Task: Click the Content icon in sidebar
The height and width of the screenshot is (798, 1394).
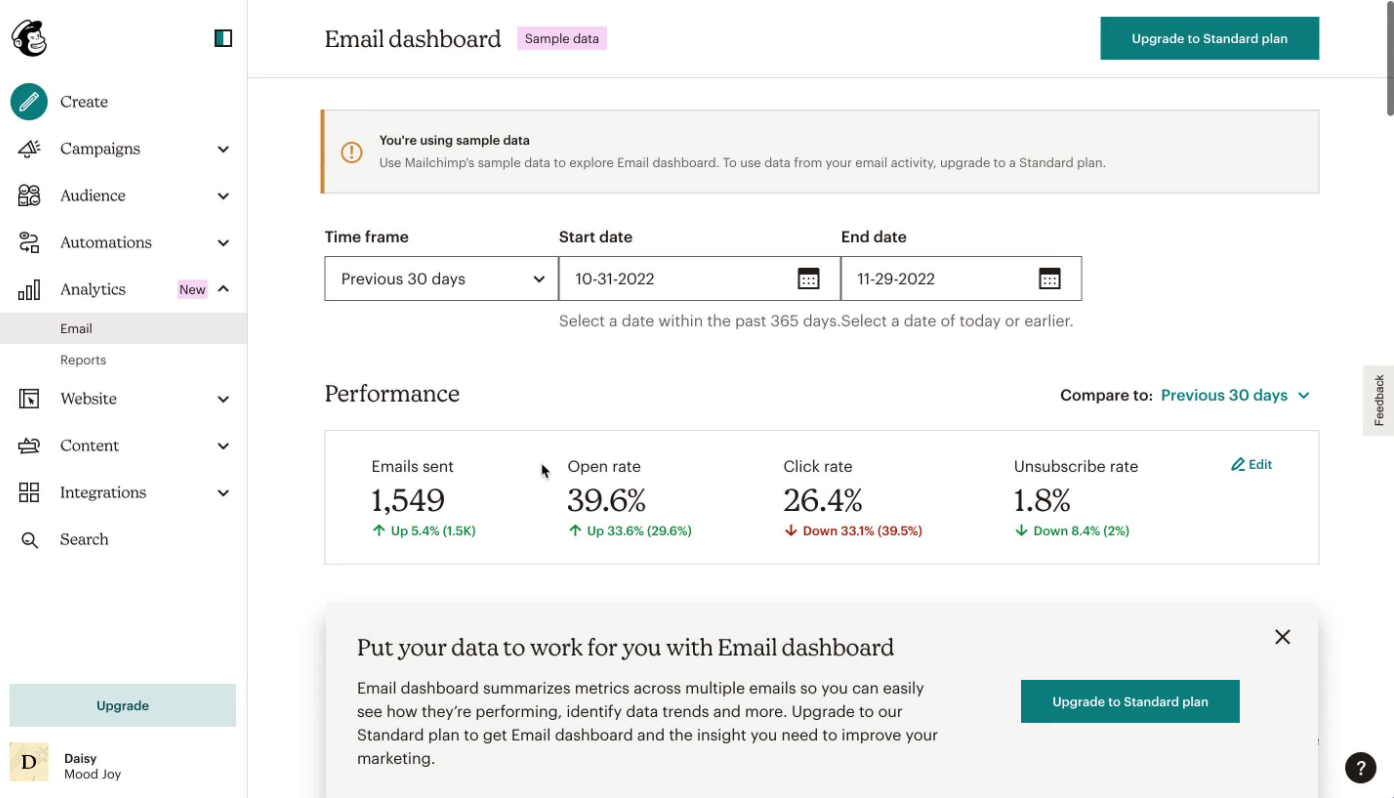Action: tap(29, 446)
